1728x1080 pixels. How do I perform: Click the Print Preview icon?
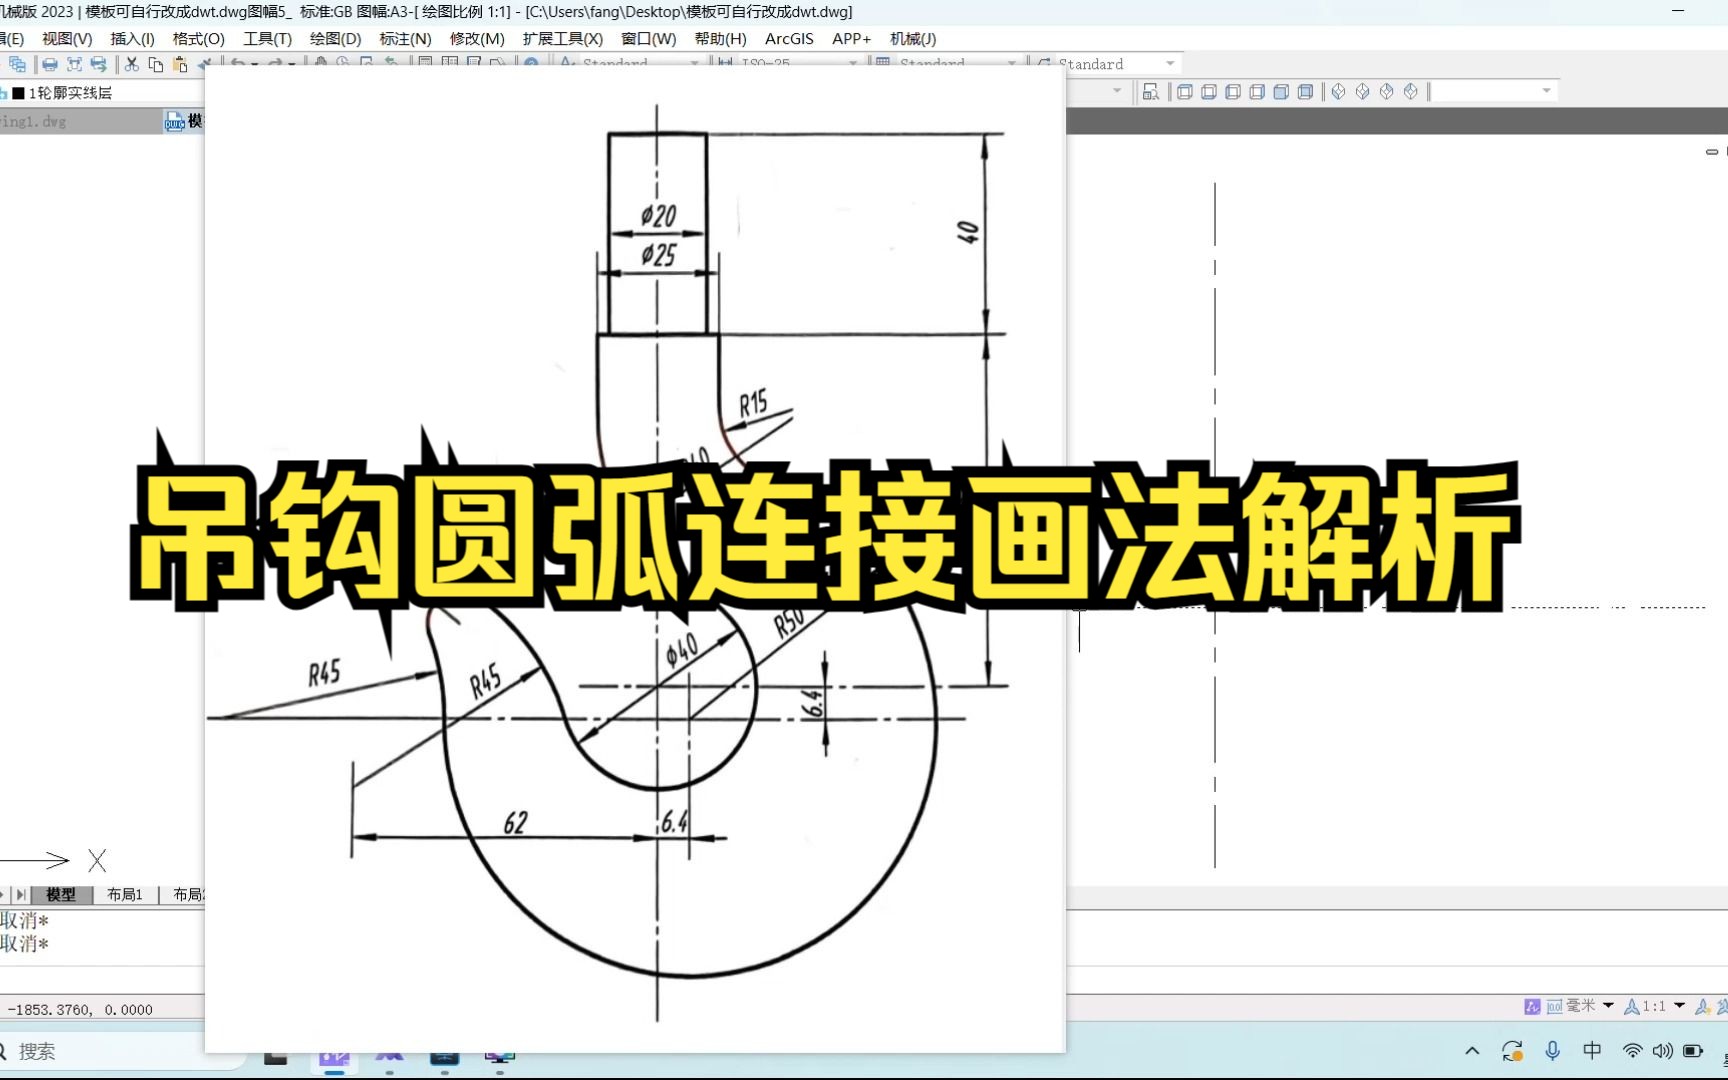click(75, 64)
